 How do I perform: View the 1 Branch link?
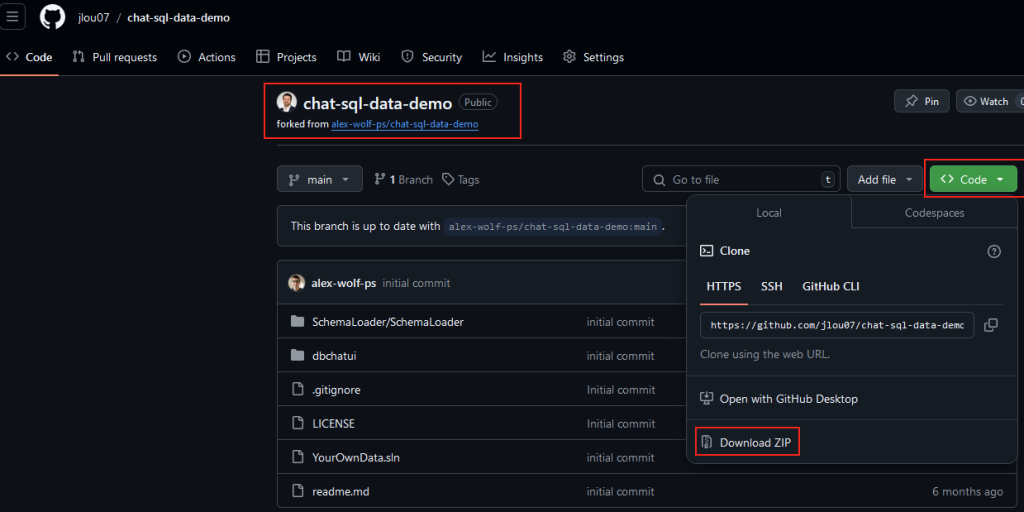point(403,180)
